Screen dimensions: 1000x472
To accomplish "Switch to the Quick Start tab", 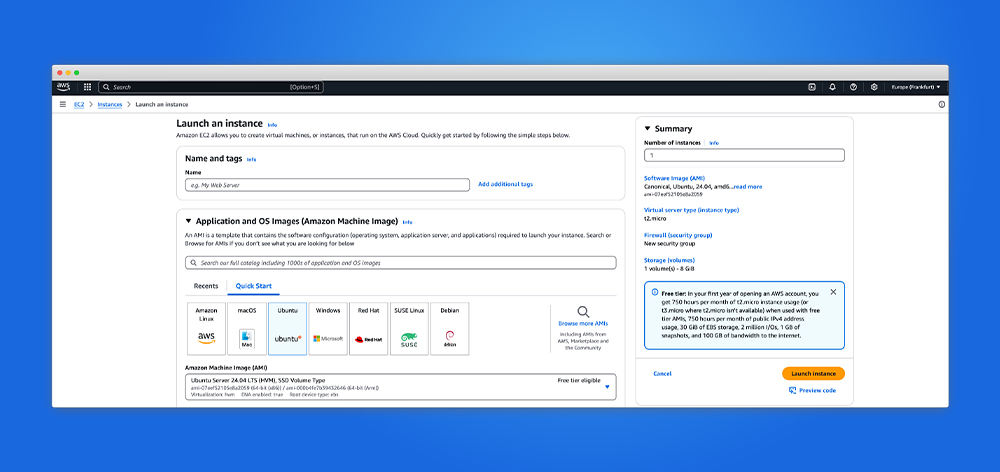I will coord(254,286).
